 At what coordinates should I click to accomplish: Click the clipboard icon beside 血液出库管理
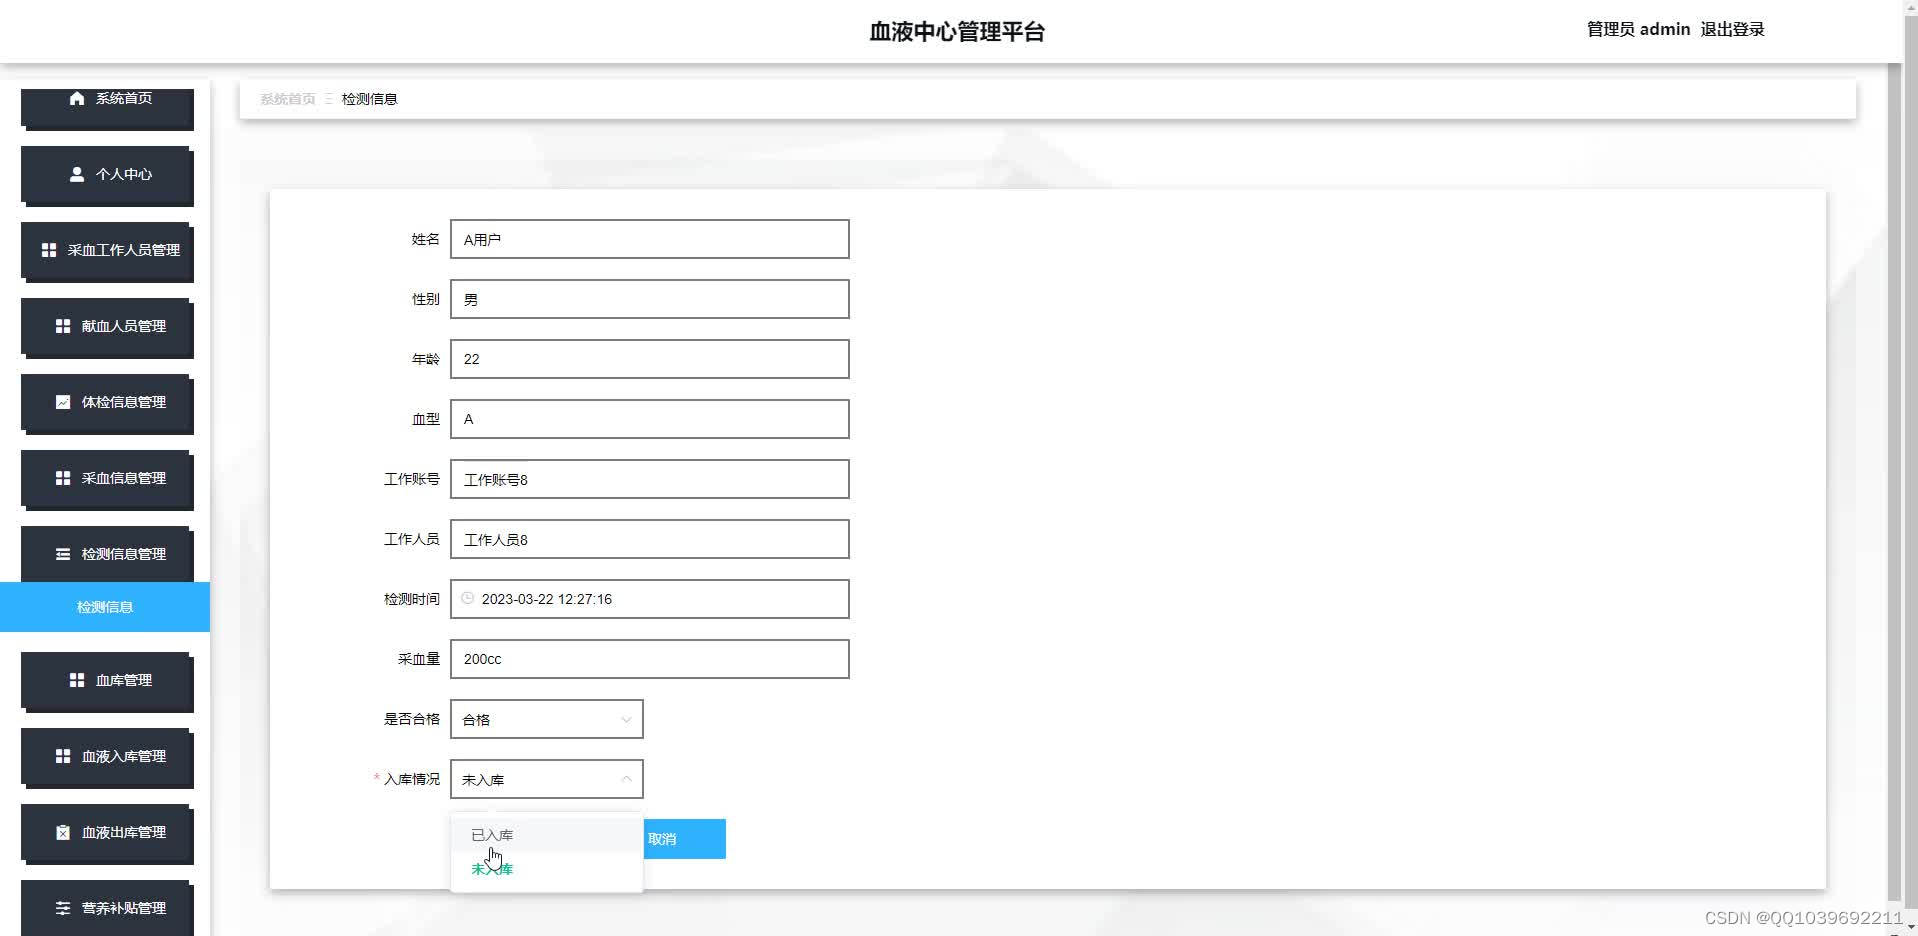(x=63, y=832)
